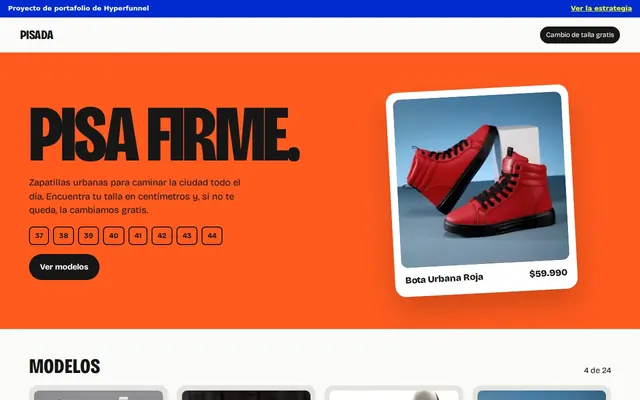Screen dimensions: 640x400
Task: Open the red boots product photo
Action: [481, 180]
